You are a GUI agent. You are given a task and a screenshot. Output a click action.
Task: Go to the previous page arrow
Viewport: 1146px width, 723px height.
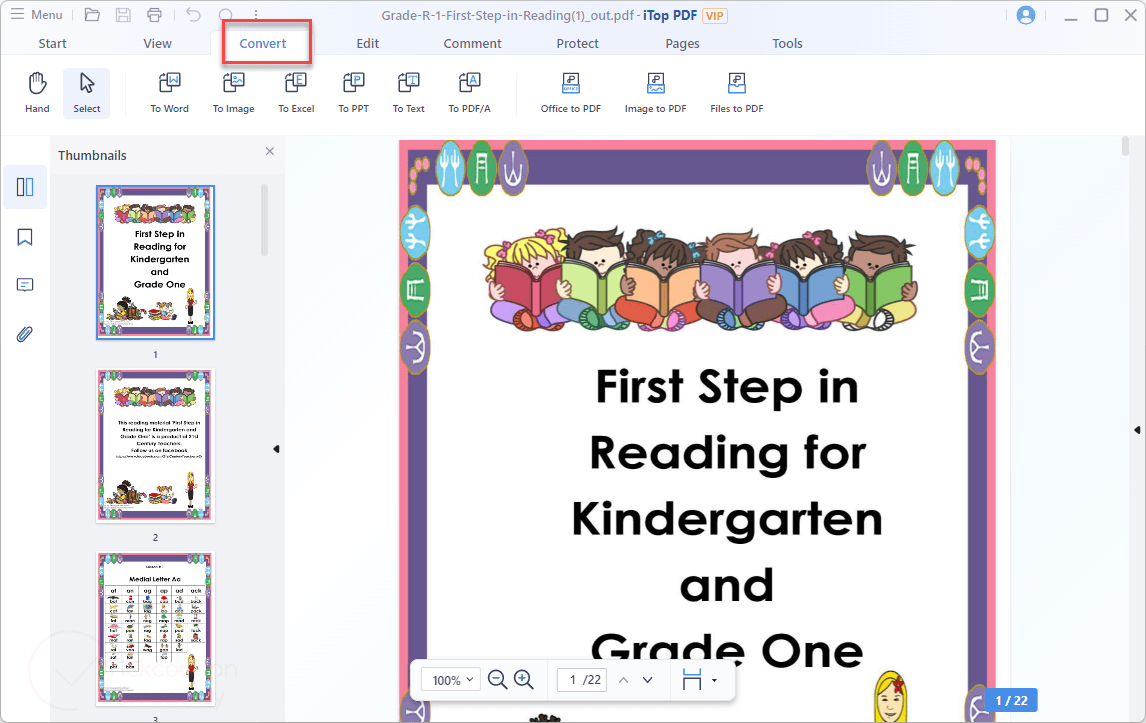[623, 680]
